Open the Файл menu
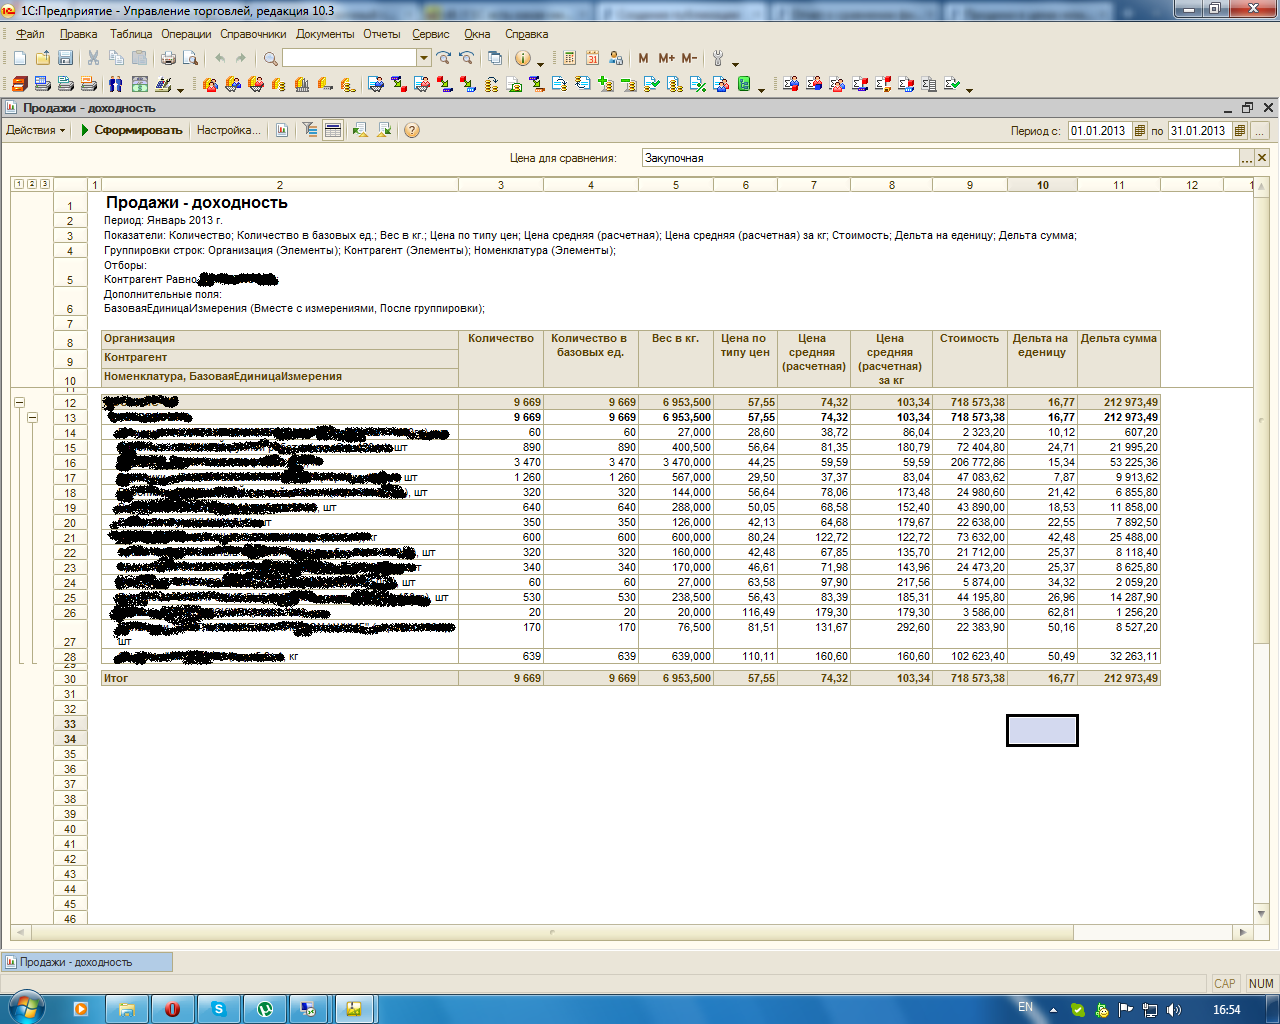 click(x=30, y=34)
